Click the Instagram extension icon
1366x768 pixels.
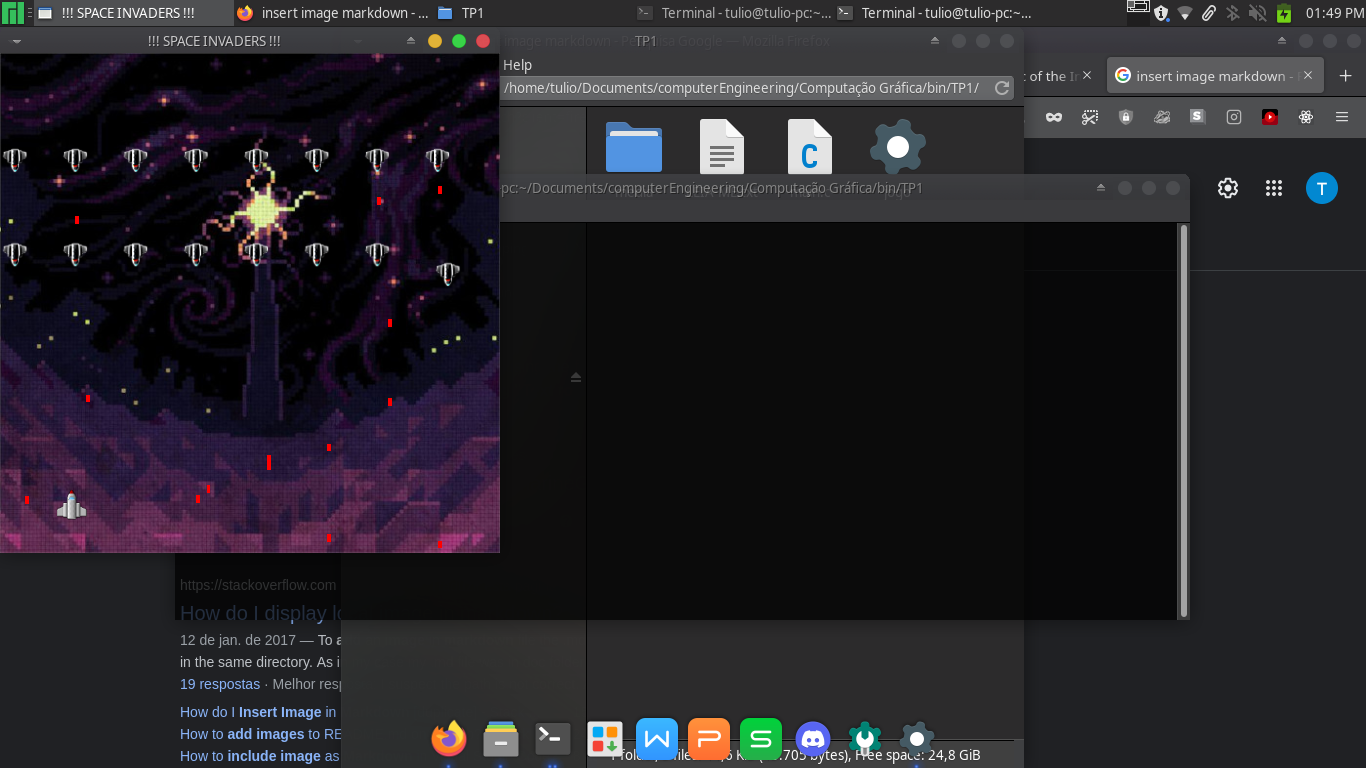pyautogui.click(x=1234, y=117)
